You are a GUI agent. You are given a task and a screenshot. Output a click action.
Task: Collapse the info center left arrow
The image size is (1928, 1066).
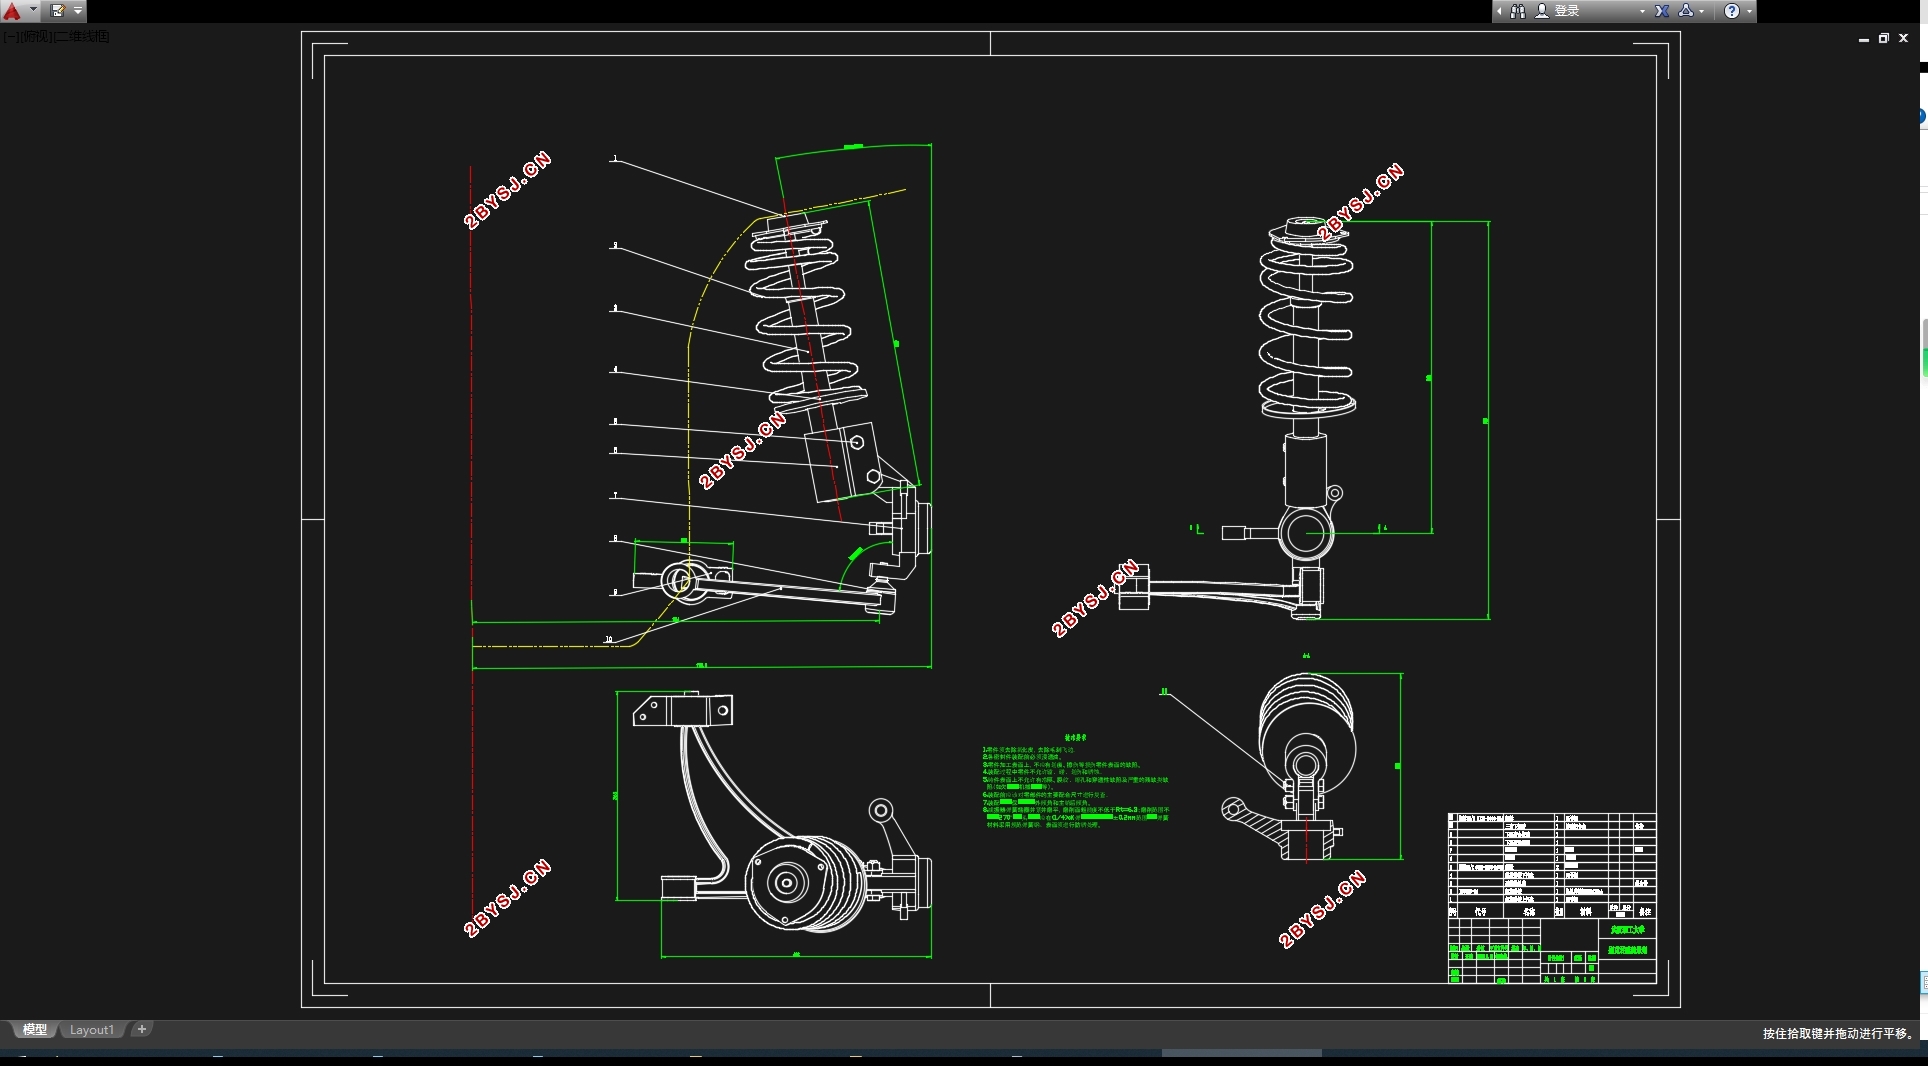(1499, 11)
